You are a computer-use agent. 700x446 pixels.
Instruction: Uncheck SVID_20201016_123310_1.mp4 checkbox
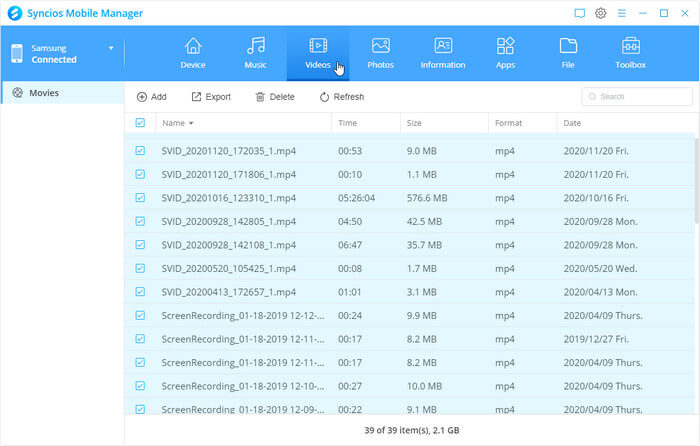140,197
